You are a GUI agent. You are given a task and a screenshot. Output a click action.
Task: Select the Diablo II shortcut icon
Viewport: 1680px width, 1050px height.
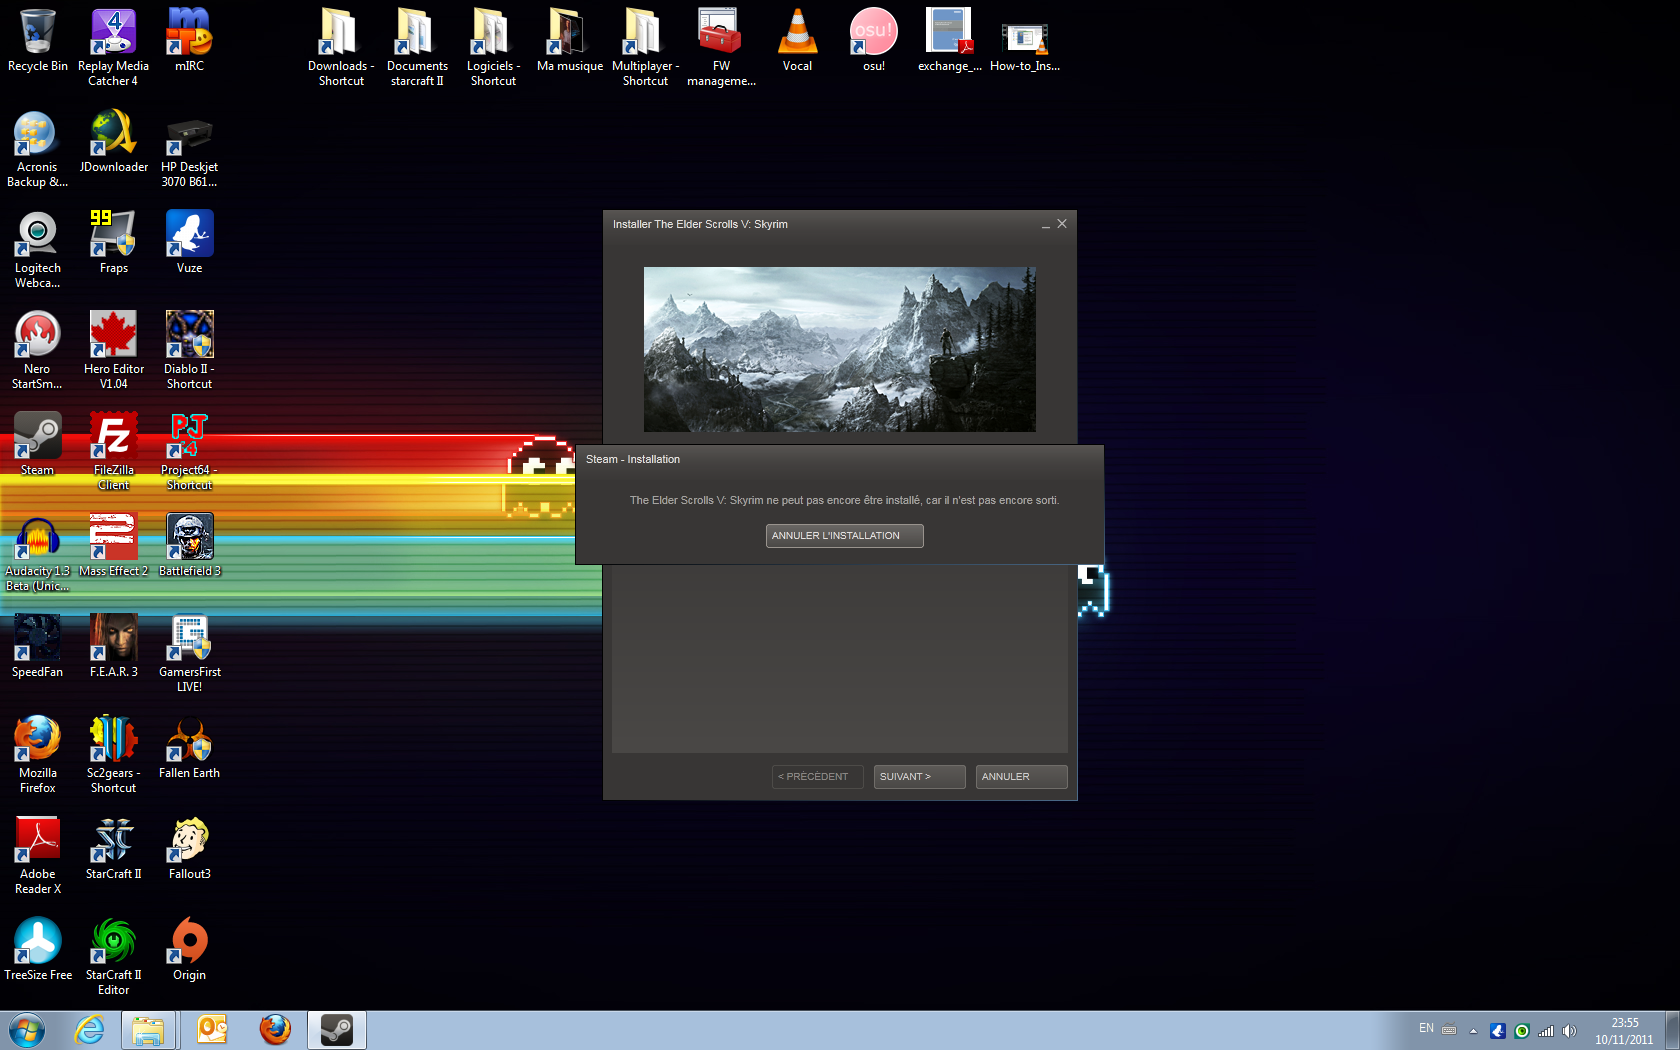190,352
